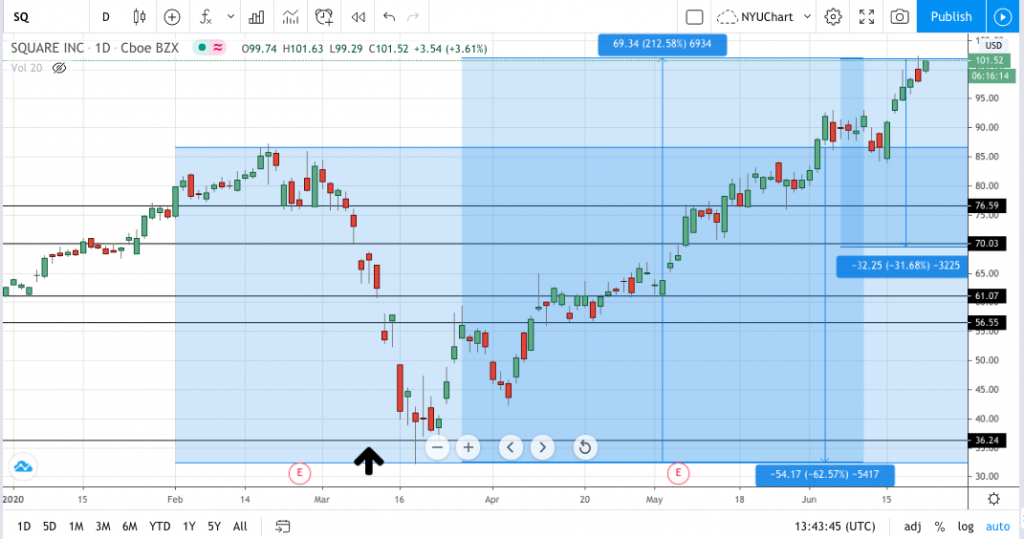Click the alarm clock alert icon
Viewport: 1024px width, 539px height.
(x=324, y=17)
